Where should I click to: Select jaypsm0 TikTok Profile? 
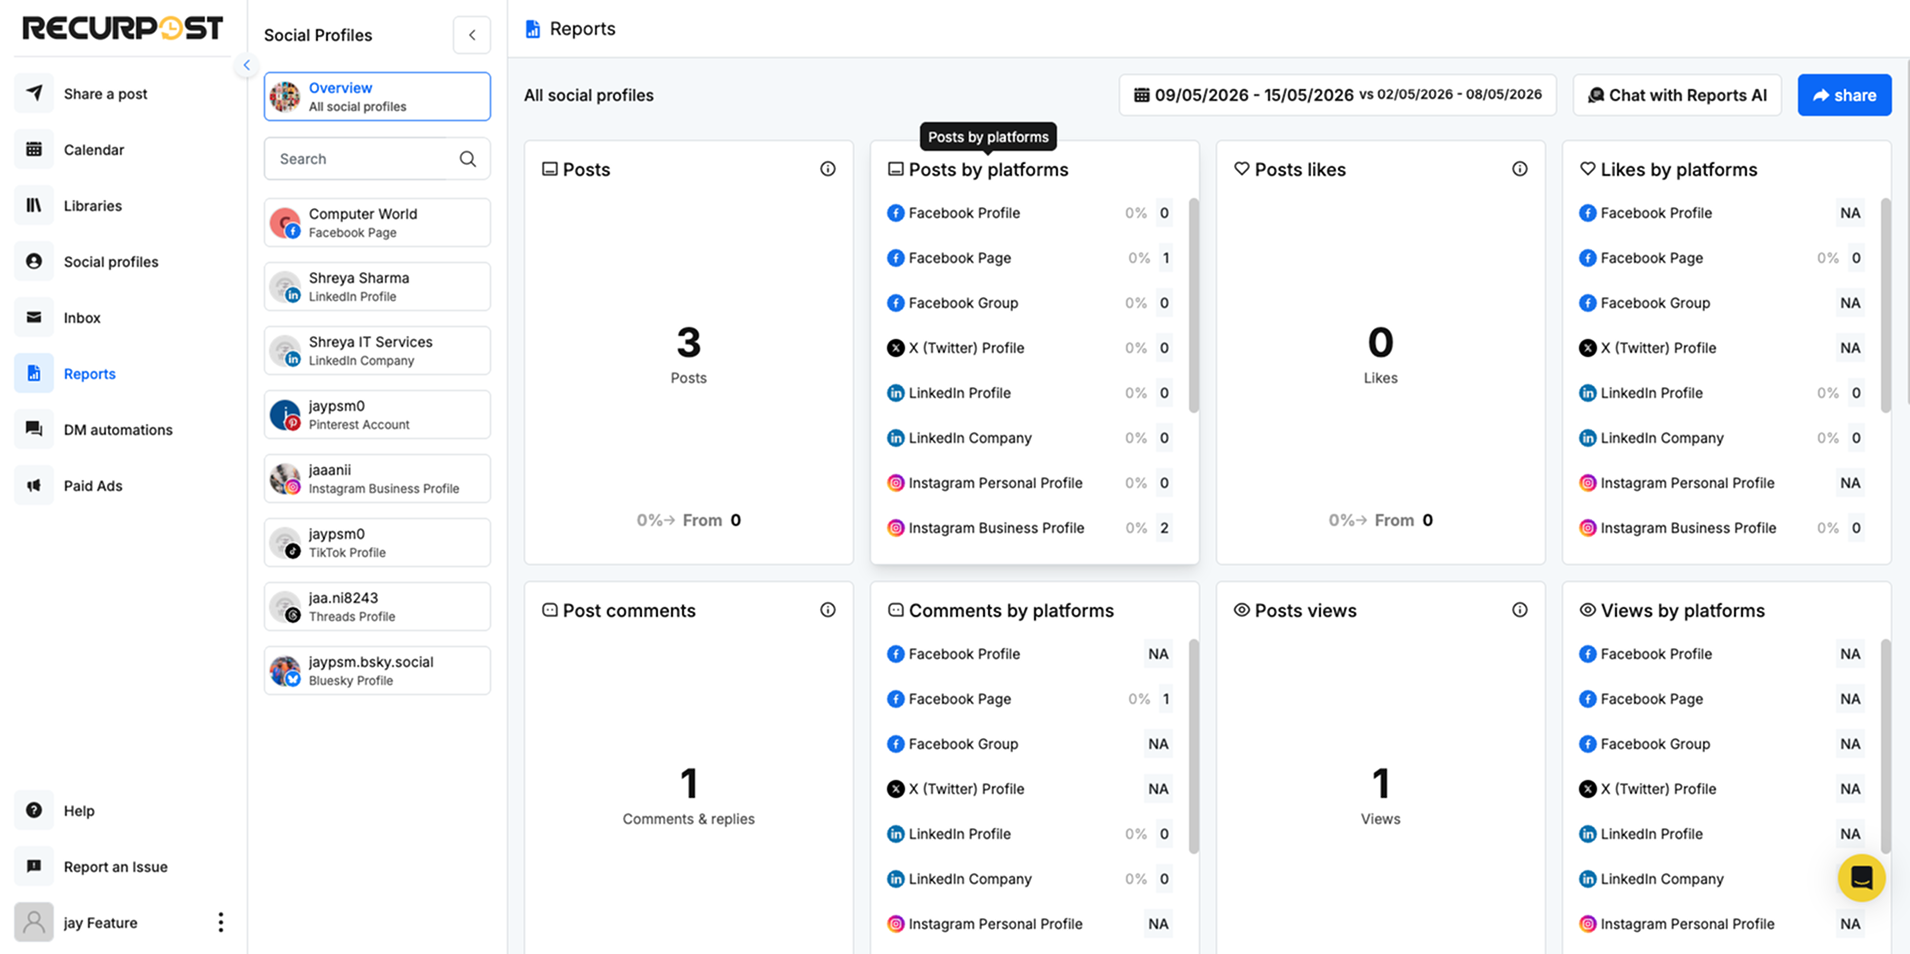[377, 543]
